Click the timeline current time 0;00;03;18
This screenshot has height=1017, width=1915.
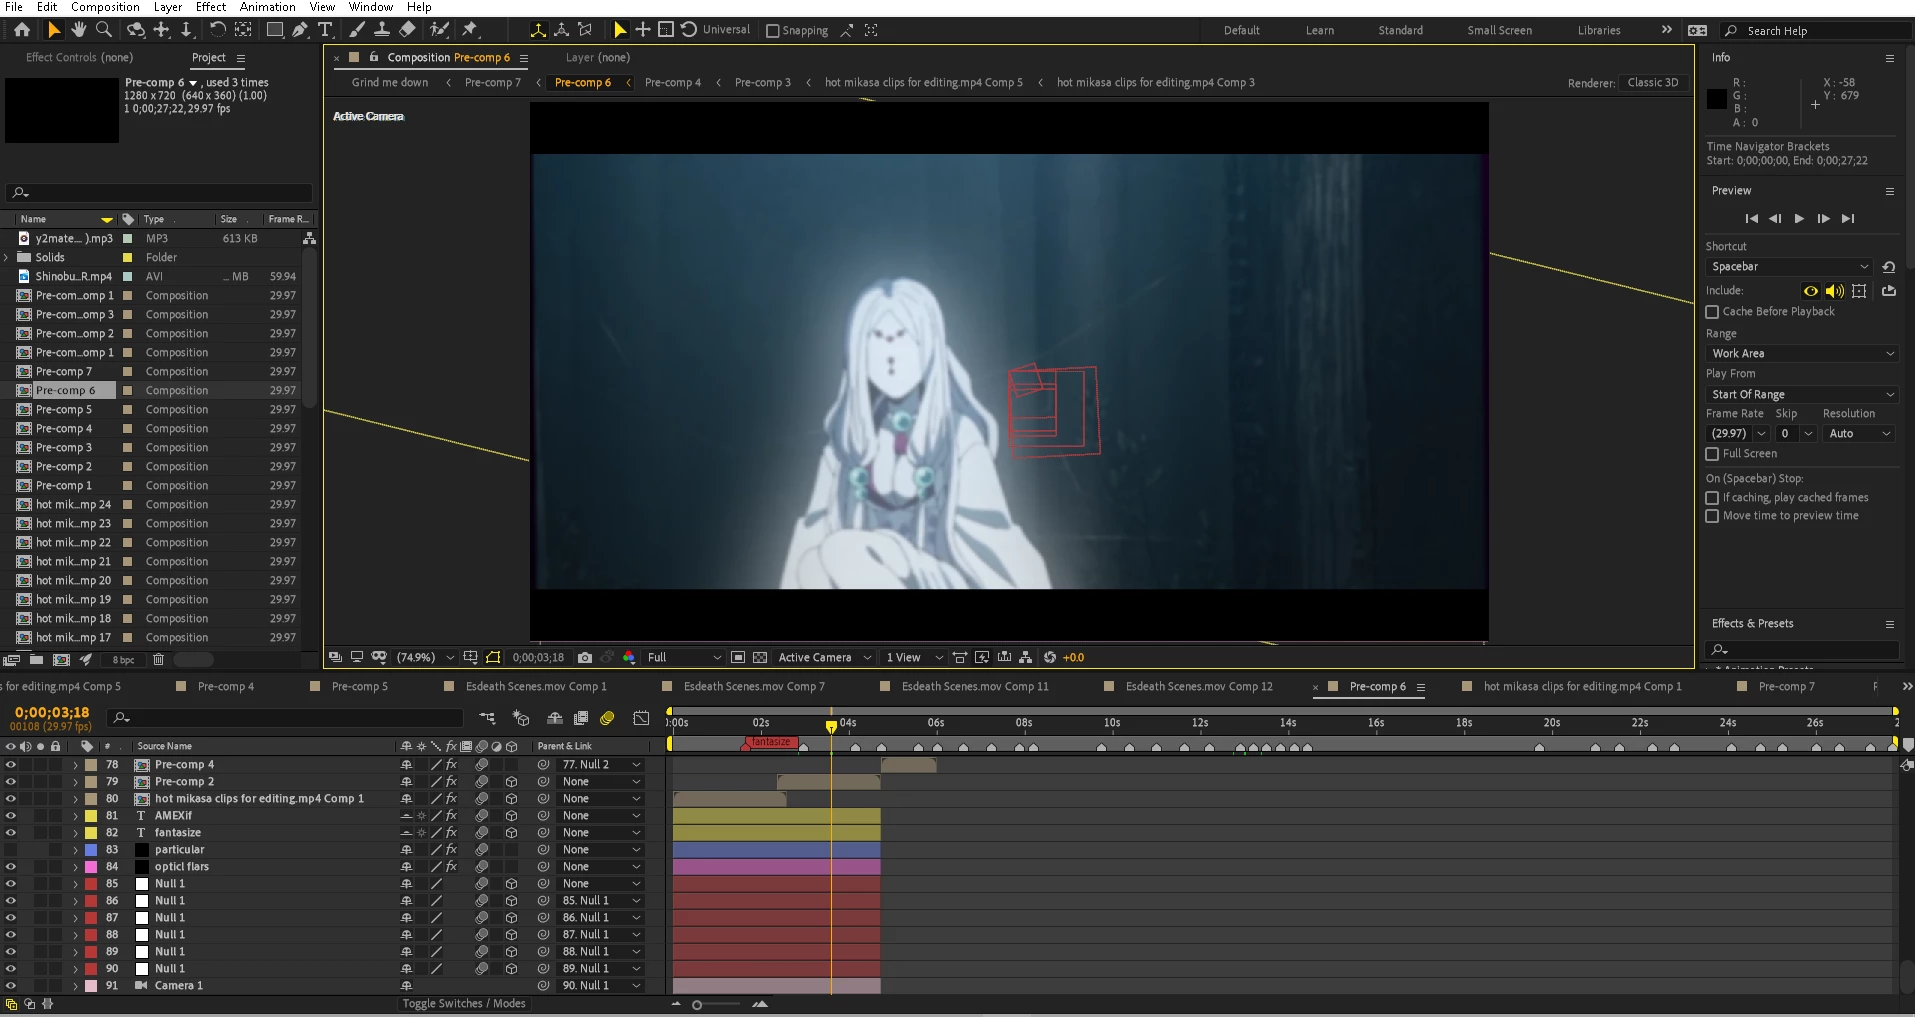tap(52, 713)
